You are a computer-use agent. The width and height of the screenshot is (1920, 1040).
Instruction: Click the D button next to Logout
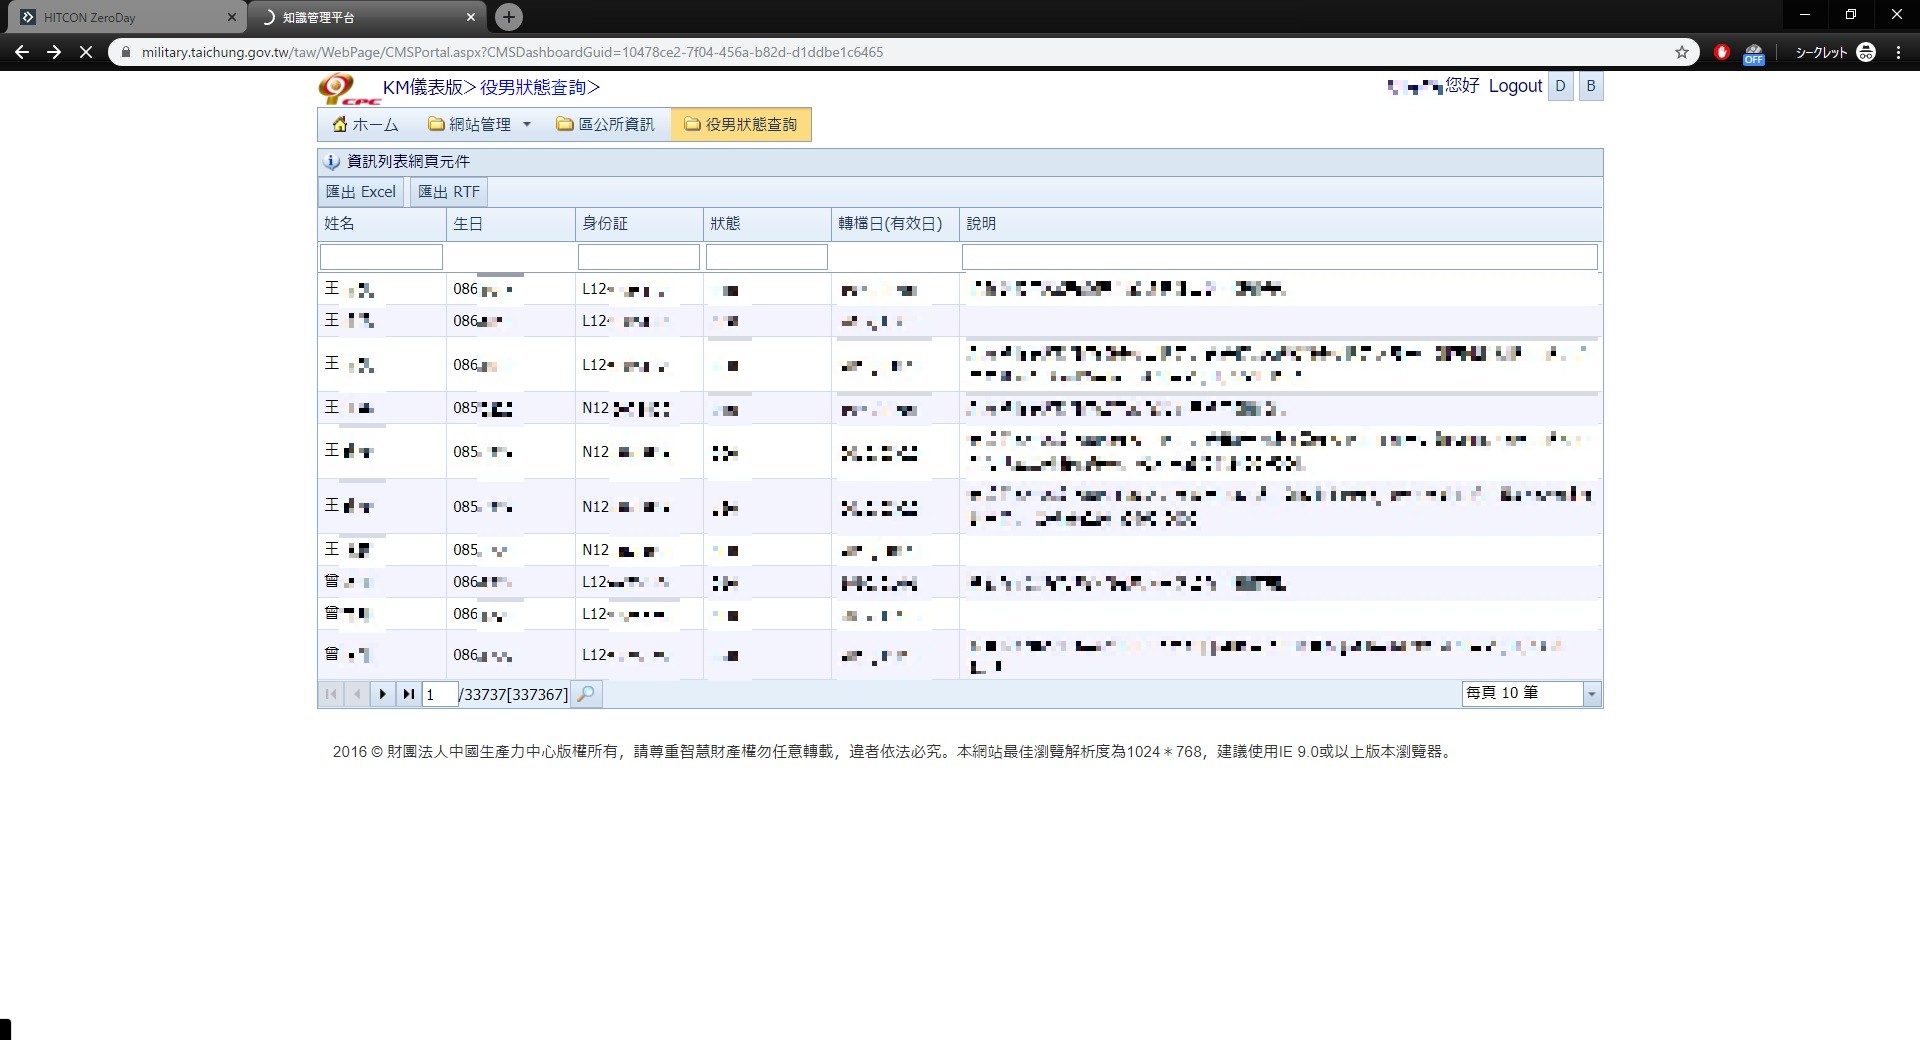[1560, 86]
